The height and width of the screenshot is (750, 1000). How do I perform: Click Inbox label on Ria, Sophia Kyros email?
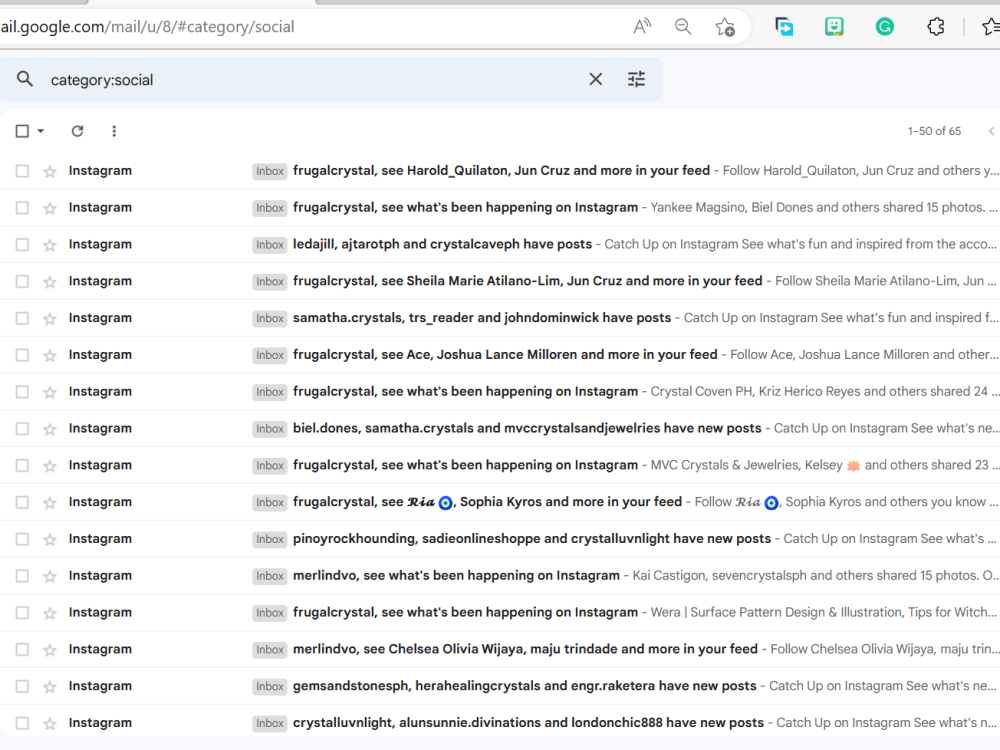coord(270,503)
